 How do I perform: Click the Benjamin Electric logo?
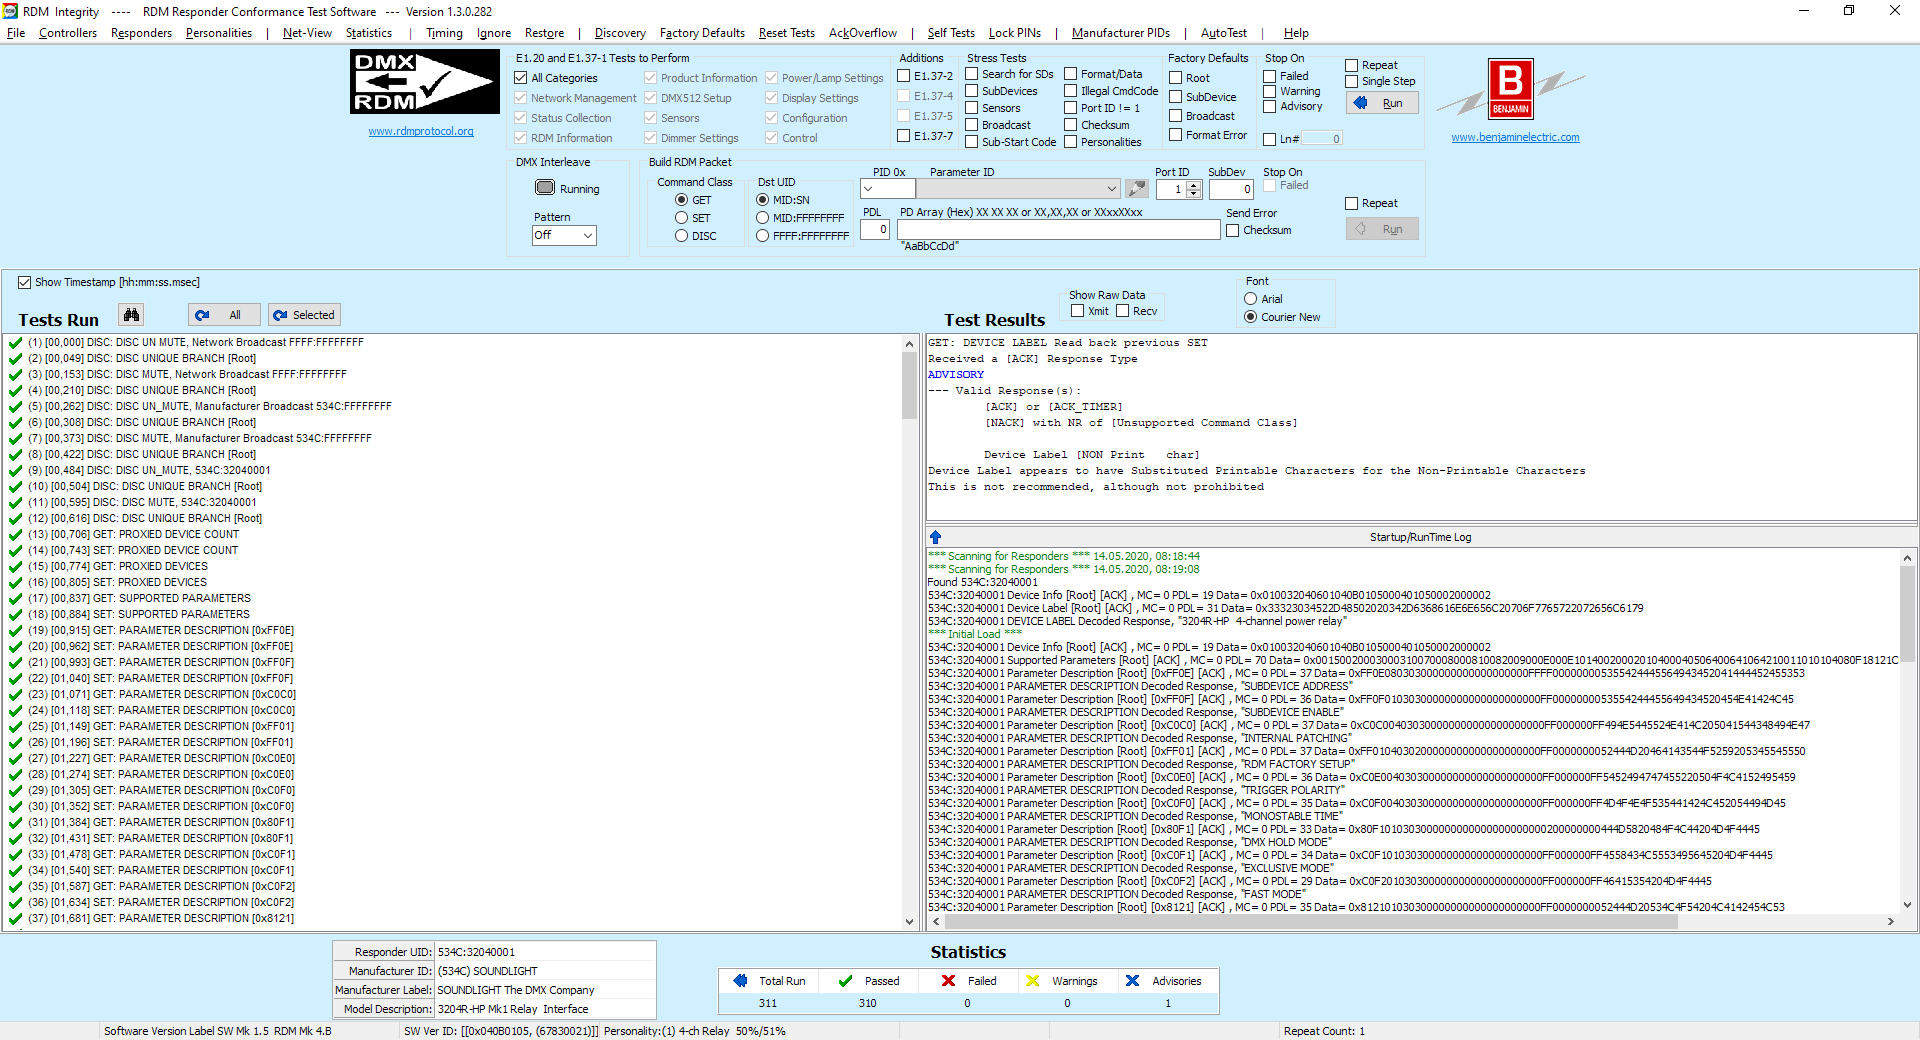pos(1511,89)
